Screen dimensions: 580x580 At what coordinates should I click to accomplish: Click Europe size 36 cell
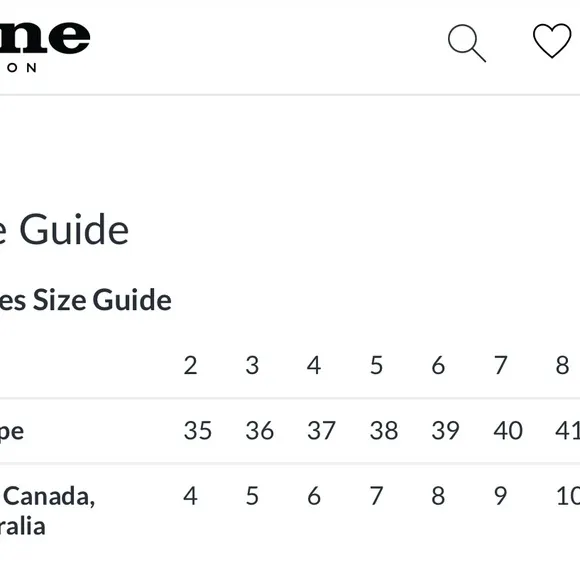(260, 431)
